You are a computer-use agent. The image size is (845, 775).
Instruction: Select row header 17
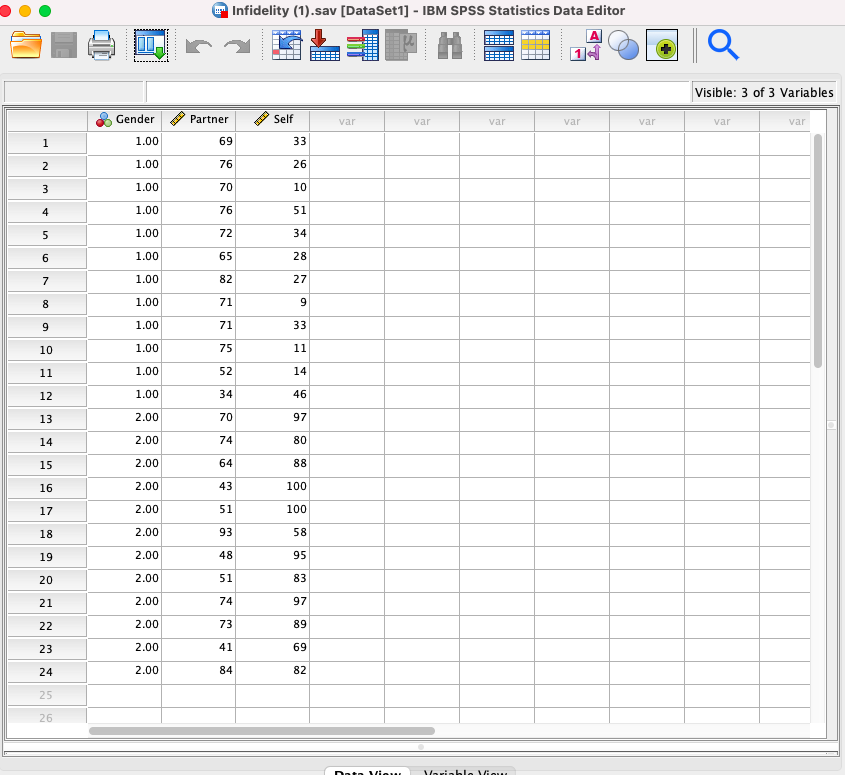click(47, 511)
